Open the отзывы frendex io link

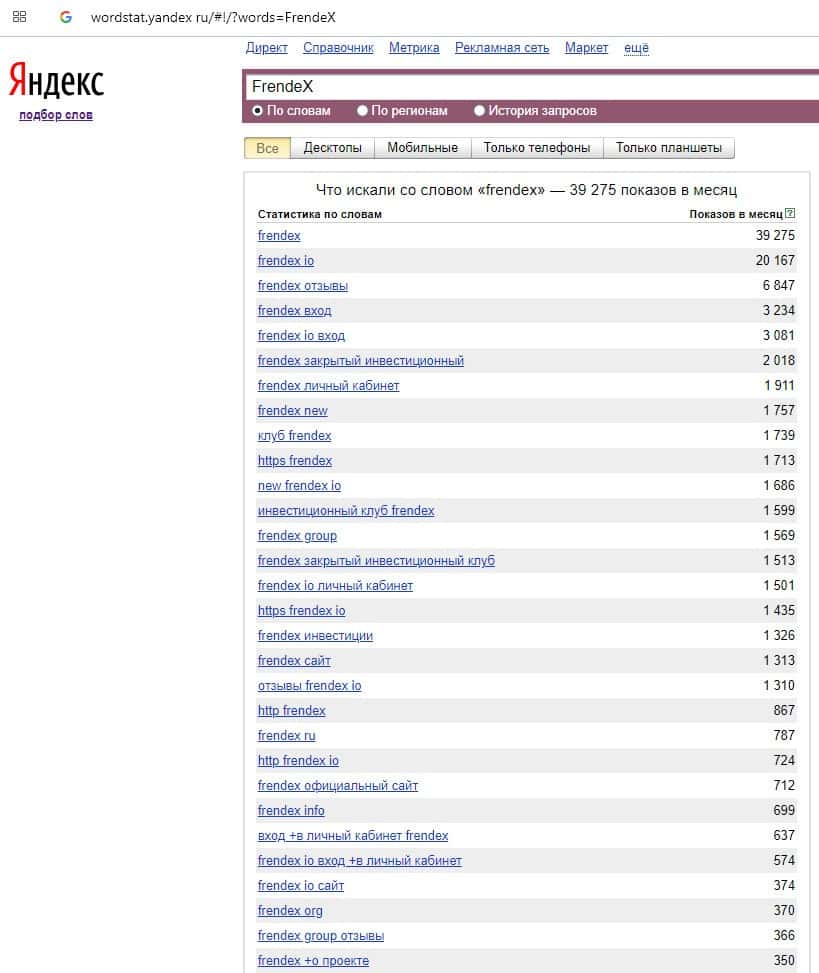point(310,685)
